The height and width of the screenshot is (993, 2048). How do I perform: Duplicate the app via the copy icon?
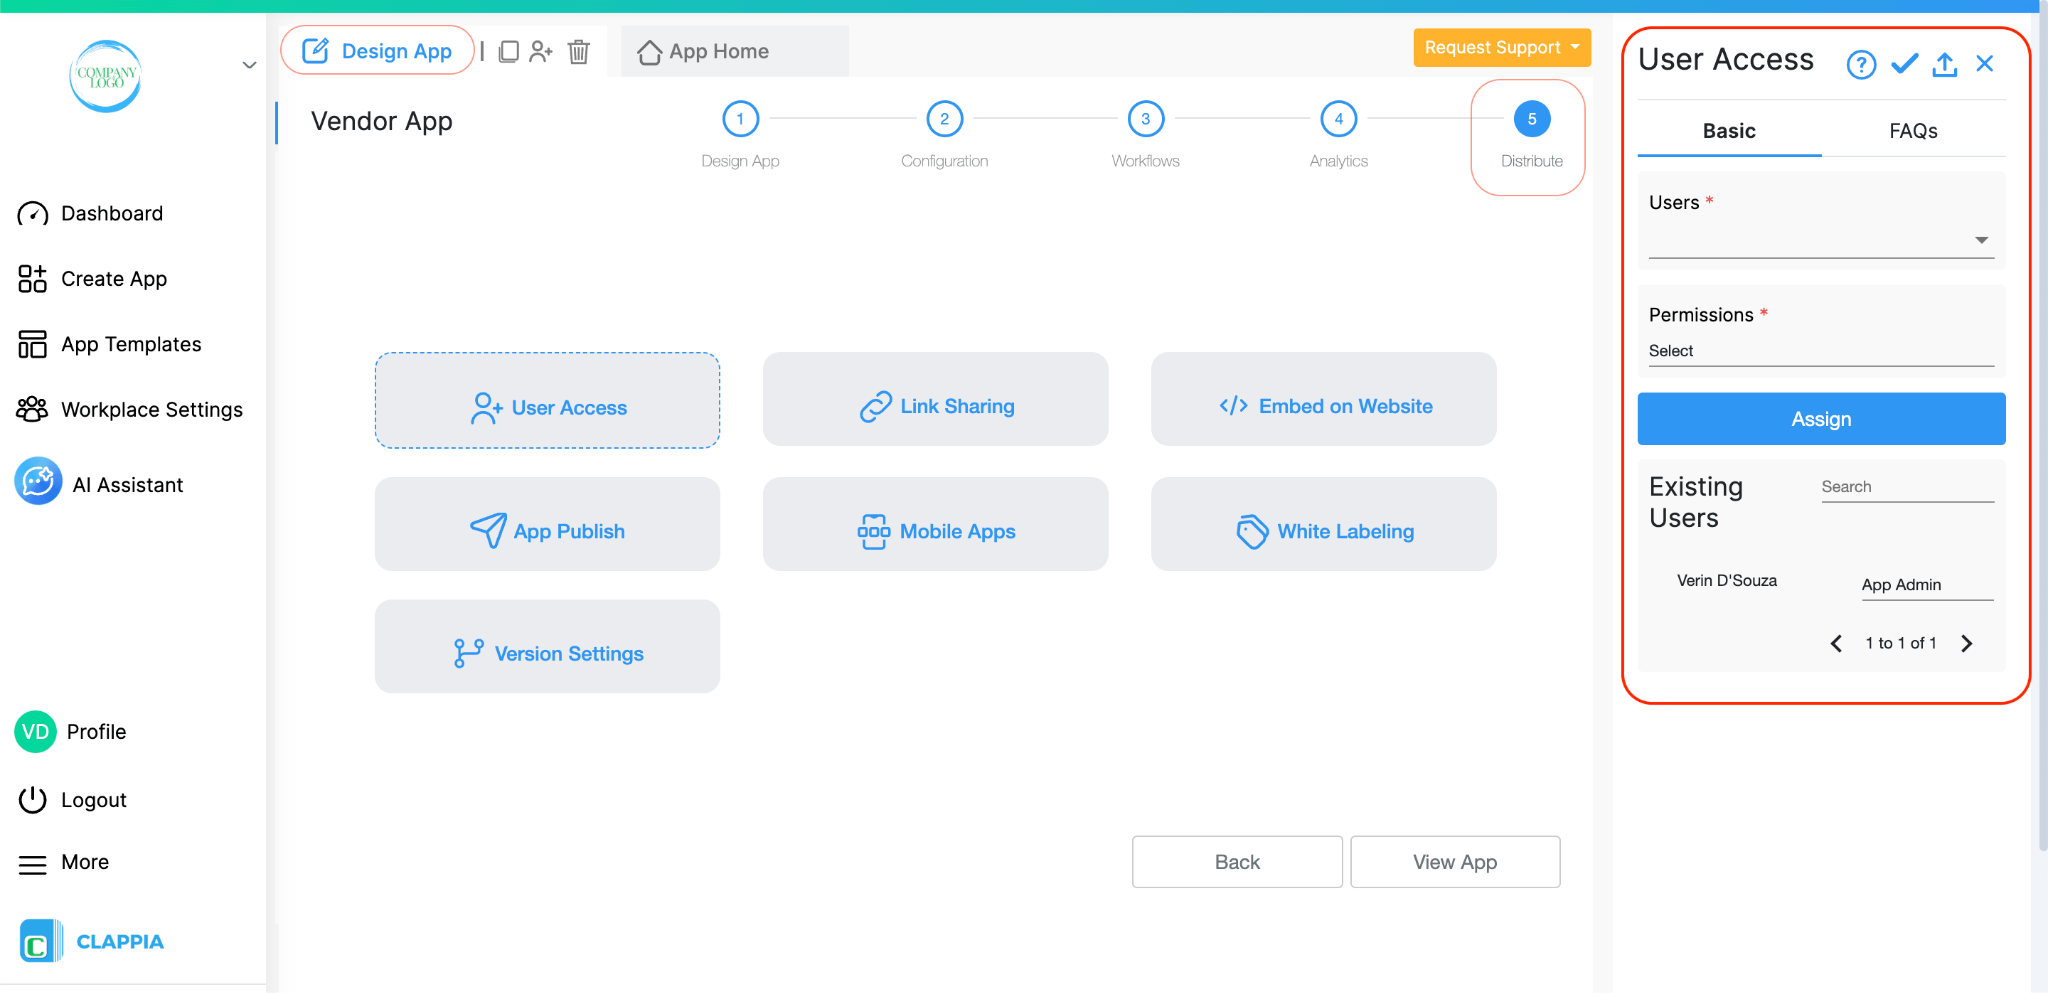coord(509,51)
